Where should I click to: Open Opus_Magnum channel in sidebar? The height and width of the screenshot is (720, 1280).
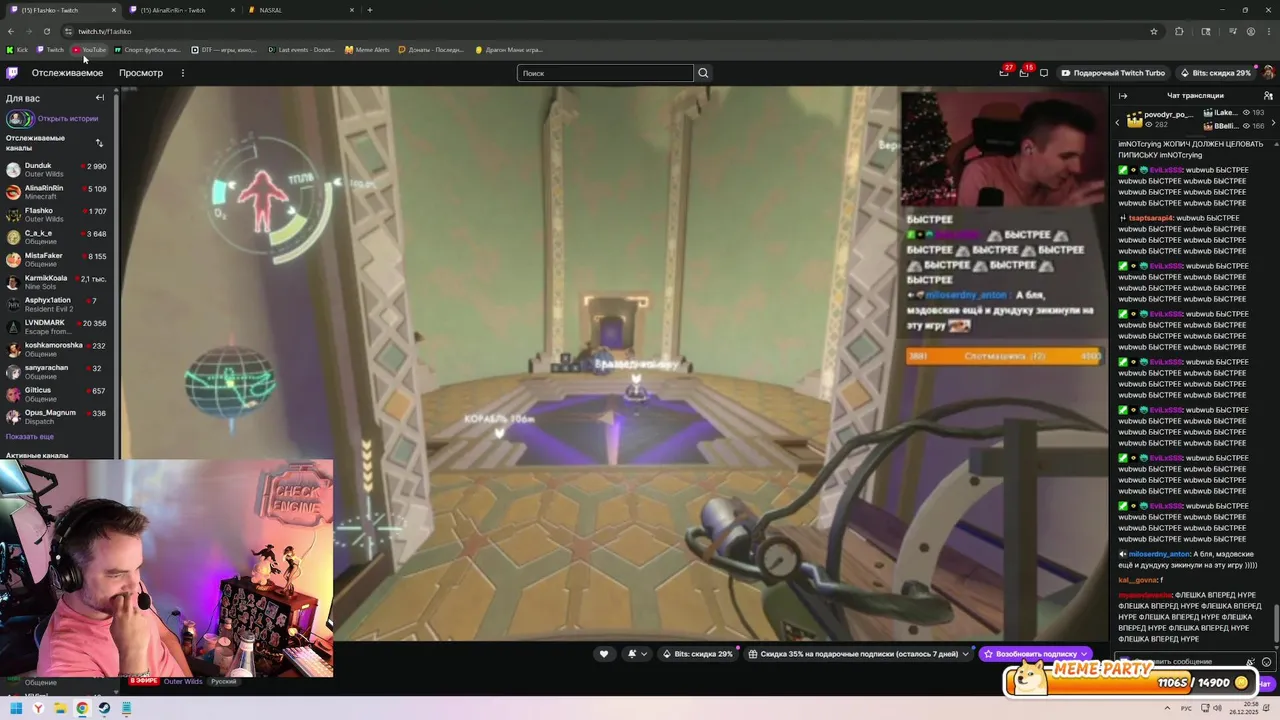coord(58,416)
